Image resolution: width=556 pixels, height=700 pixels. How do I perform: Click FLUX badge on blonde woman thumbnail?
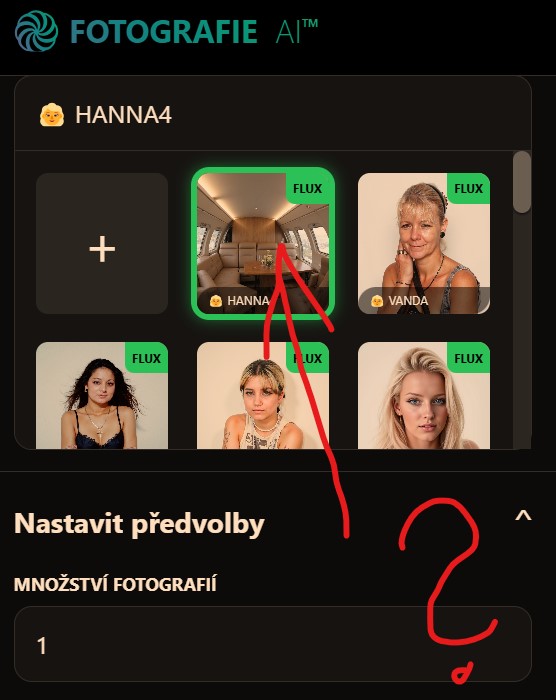tap(468, 358)
